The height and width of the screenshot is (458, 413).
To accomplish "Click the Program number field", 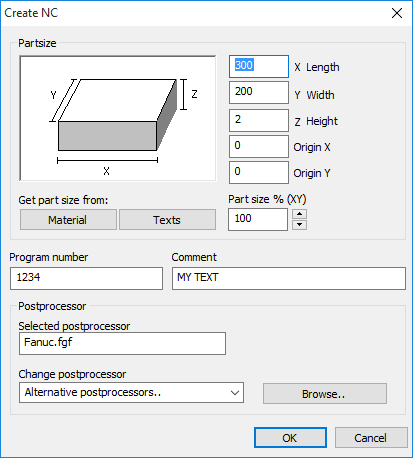I will pyautogui.click(x=86, y=278).
